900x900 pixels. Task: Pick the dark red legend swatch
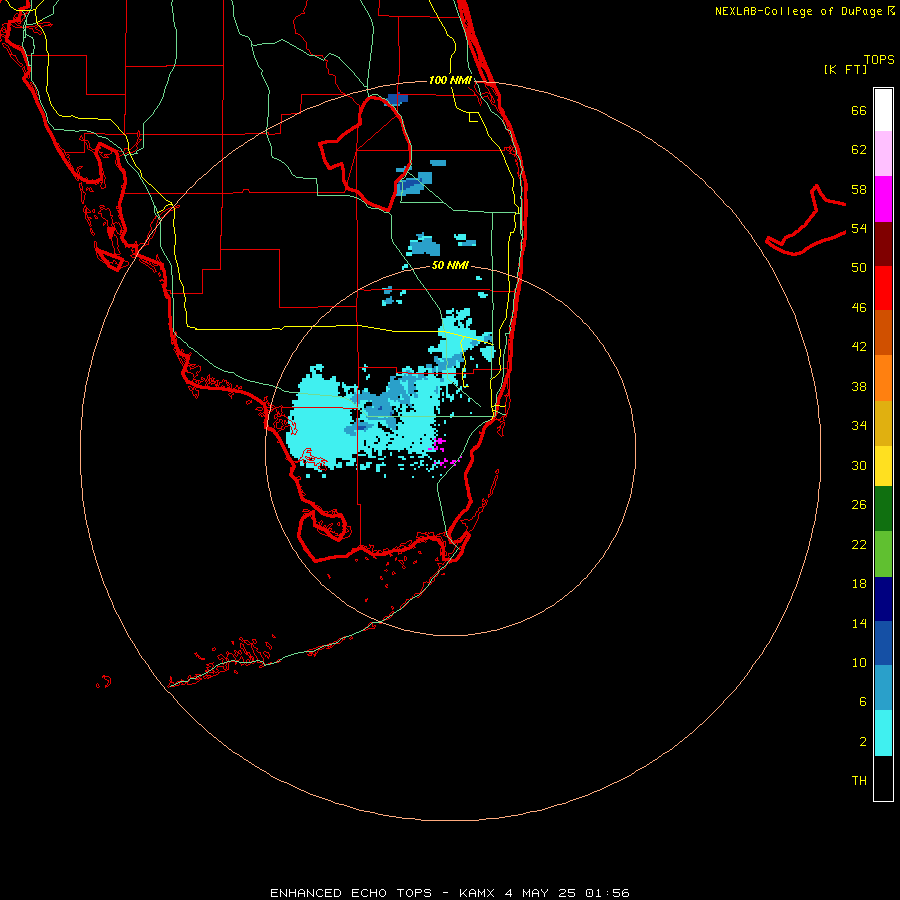(x=883, y=243)
